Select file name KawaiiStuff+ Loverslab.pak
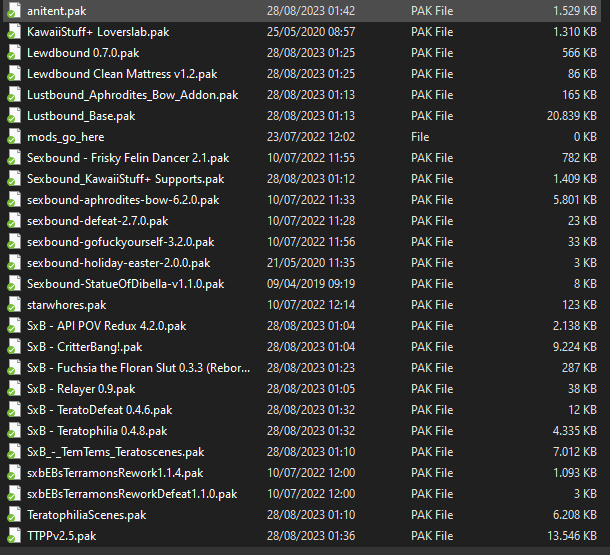The image size is (610, 555). (x=98, y=32)
